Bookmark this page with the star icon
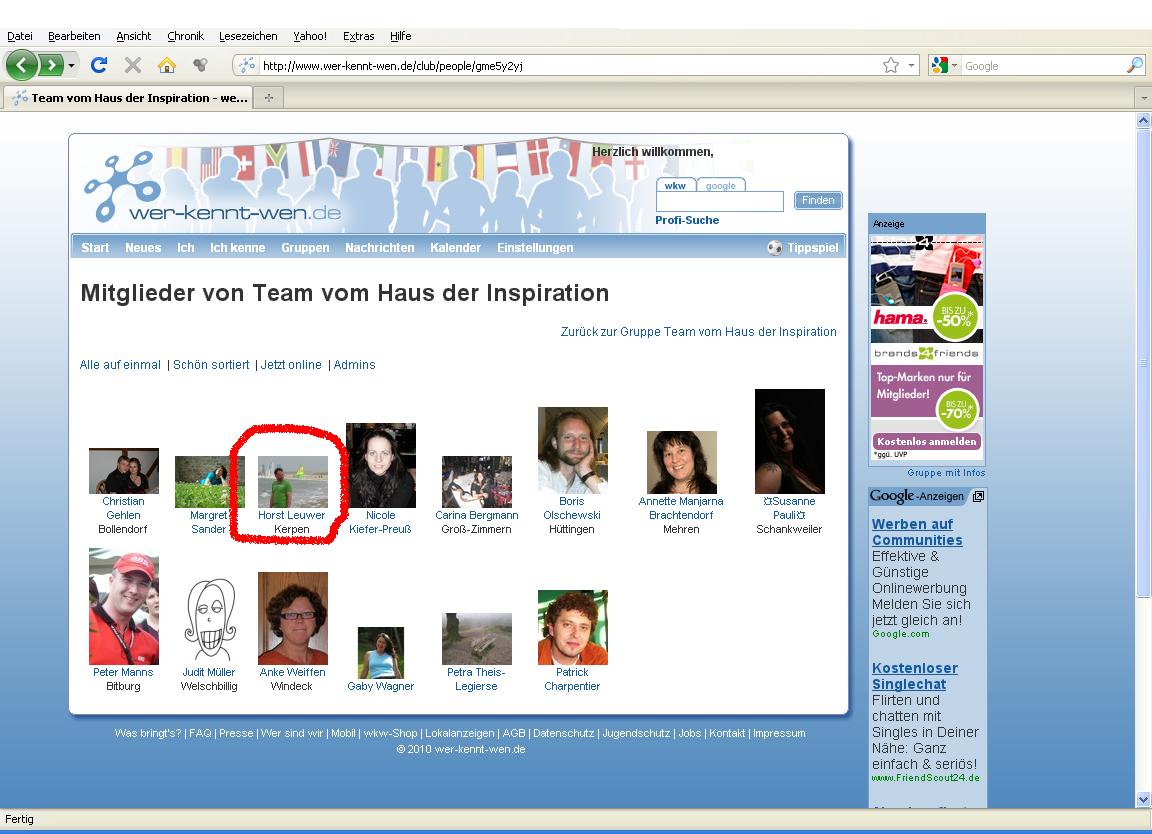This screenshot has width=1152, height=834. coord(890,66)
